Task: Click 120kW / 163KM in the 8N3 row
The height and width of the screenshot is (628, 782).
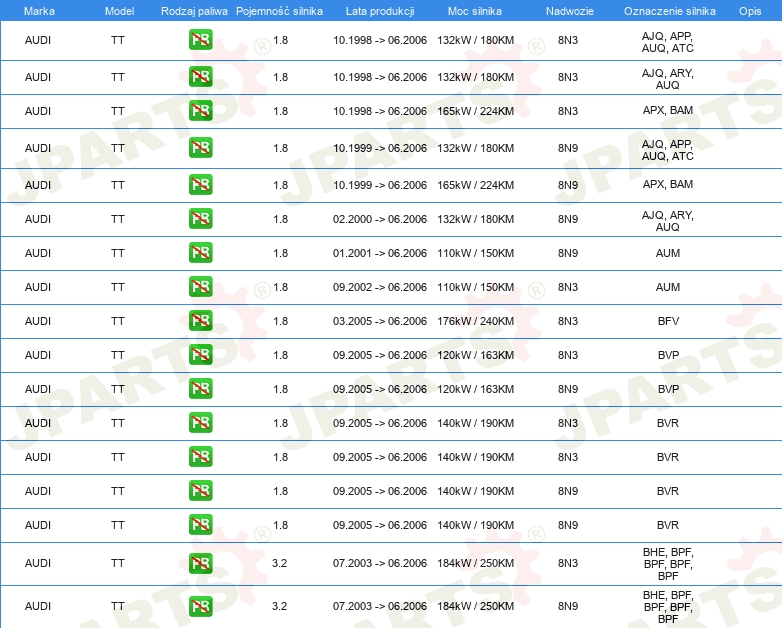Action: 476,355
